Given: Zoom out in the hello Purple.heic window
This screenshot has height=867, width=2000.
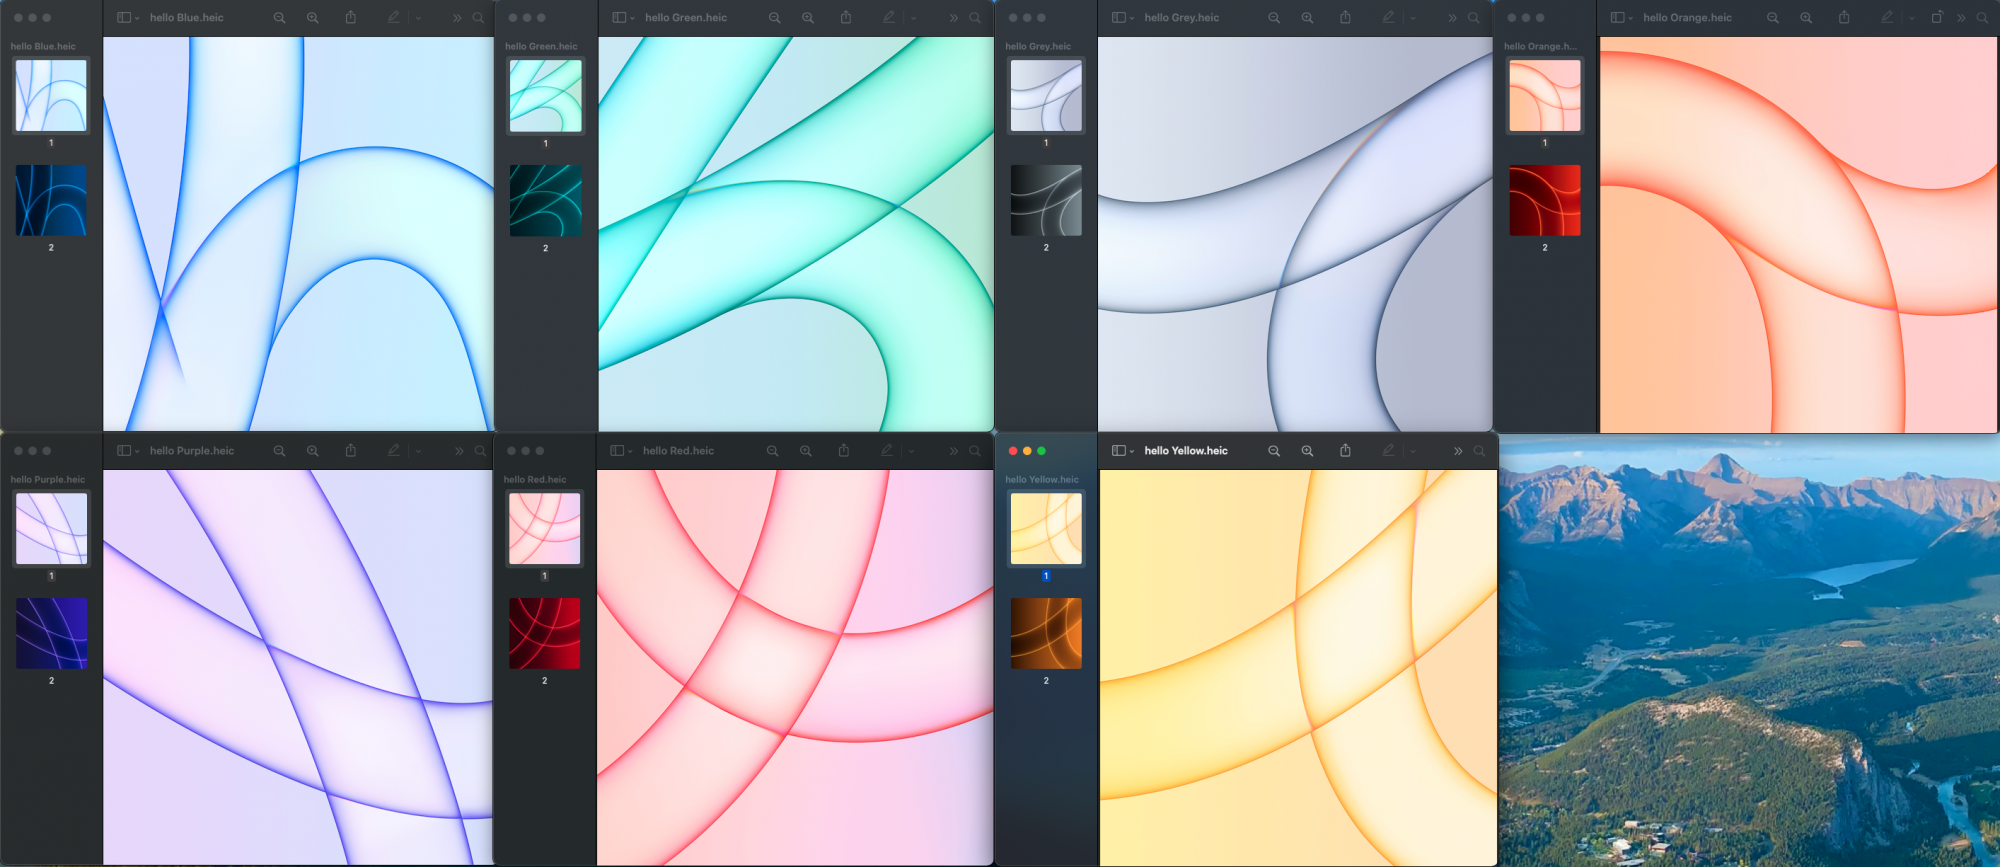Looking at the screenshot, I should [279, 451].
